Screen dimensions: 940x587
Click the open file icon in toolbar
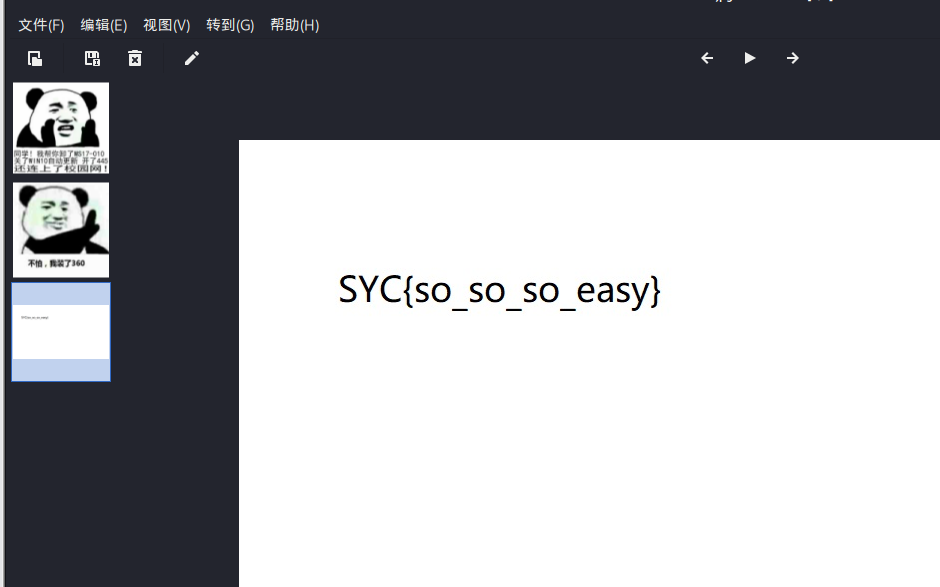[x=35, y=58]
